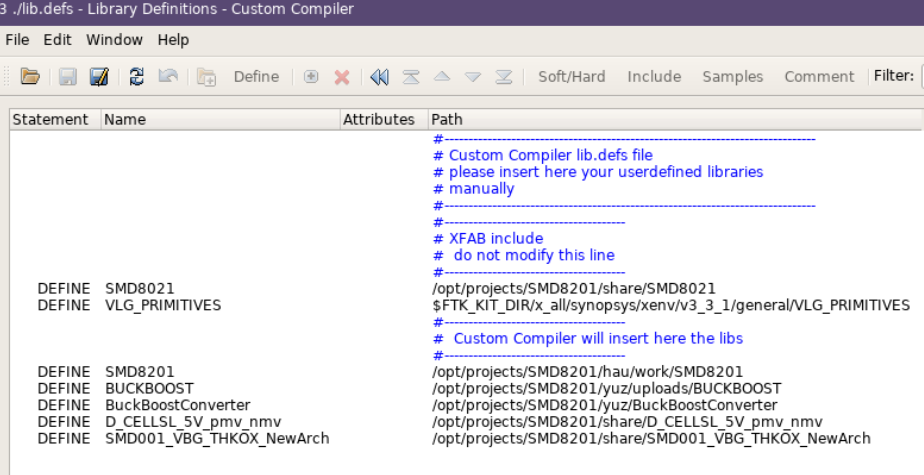Open the Window menu

114,40
